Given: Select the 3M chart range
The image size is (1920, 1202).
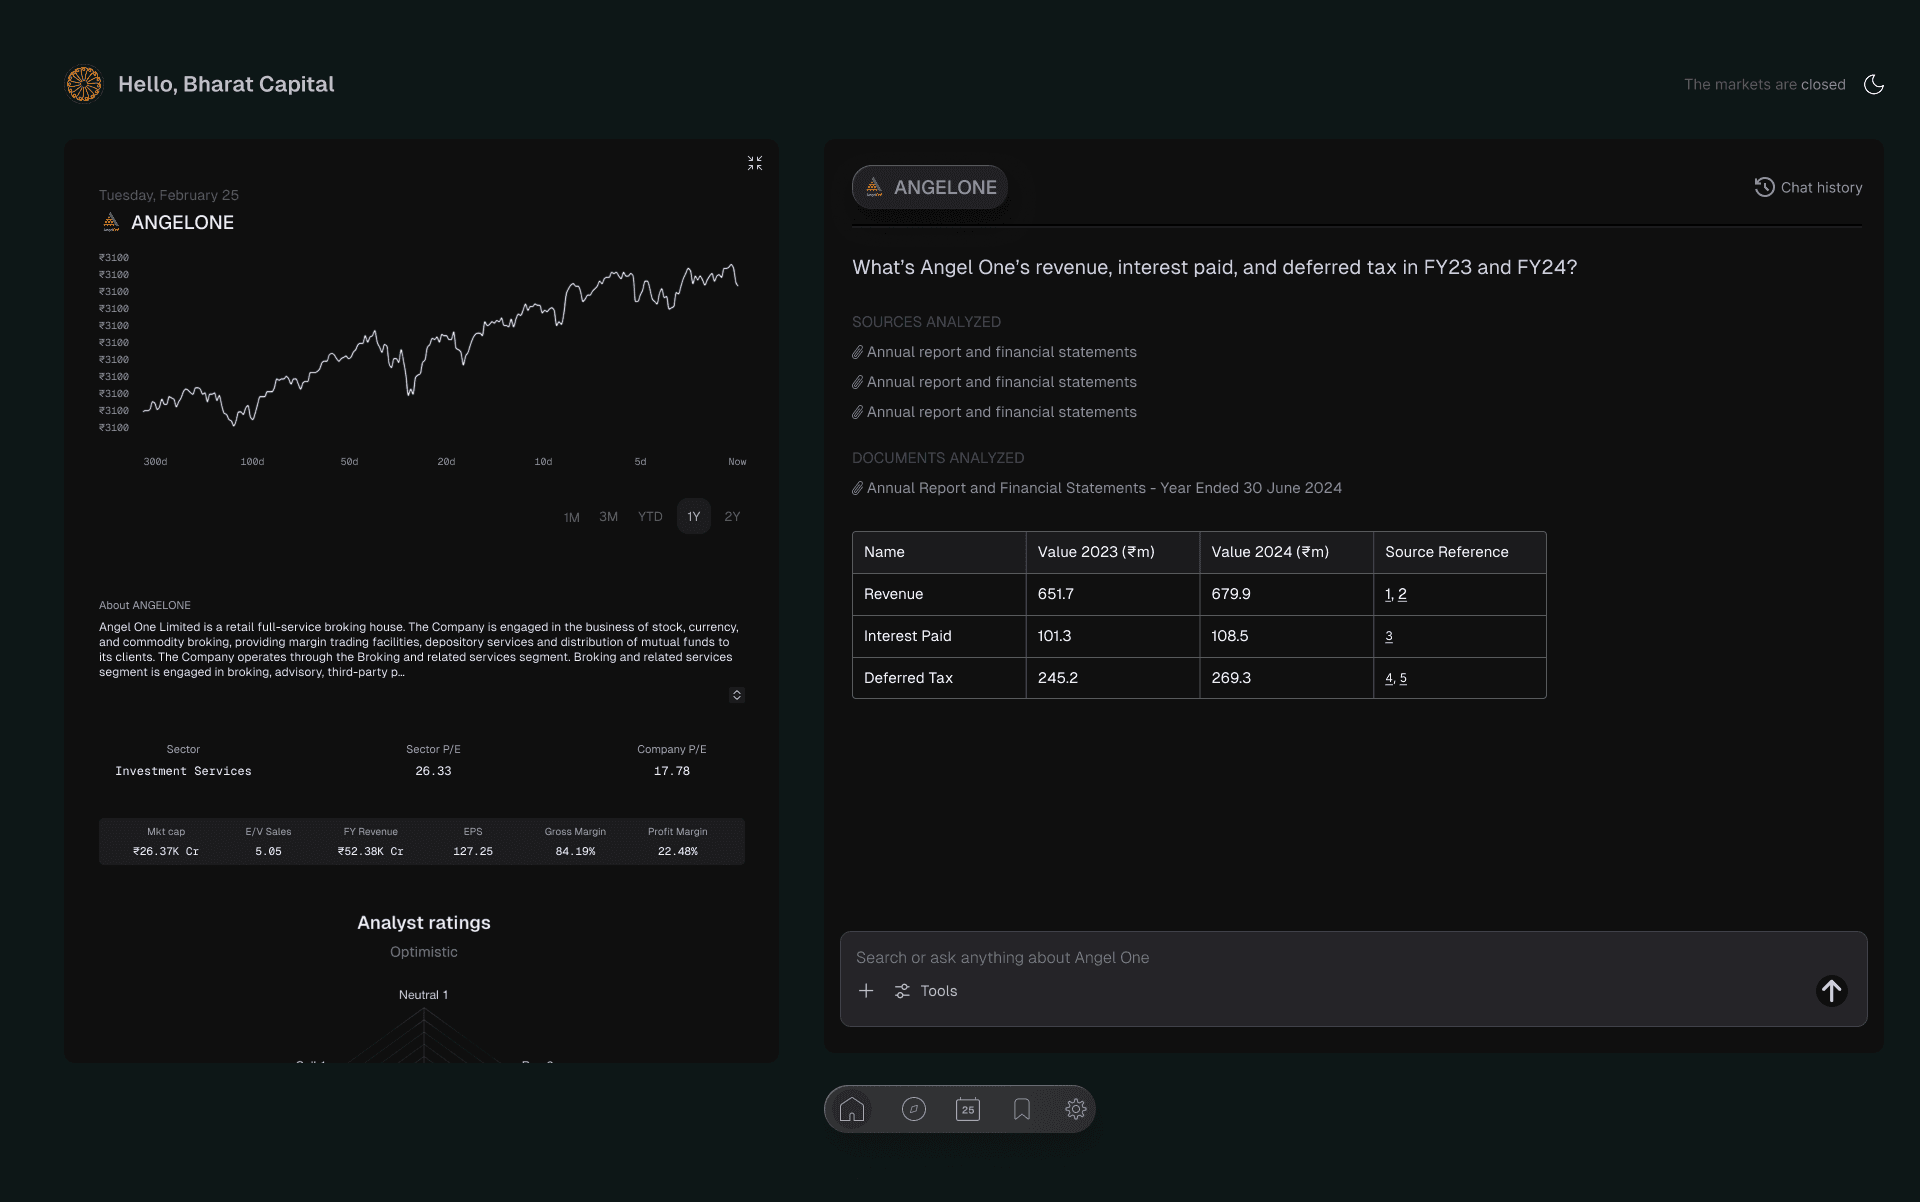Looking at the screenshot, I should click(608, 517).
